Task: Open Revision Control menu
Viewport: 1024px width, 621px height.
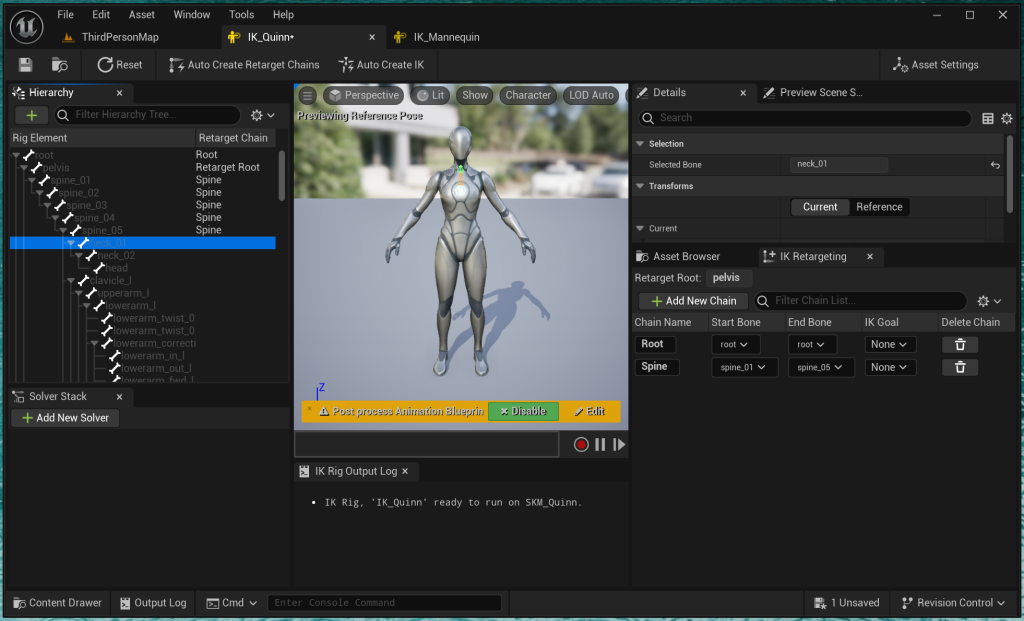Action: [x=953, y=603]
